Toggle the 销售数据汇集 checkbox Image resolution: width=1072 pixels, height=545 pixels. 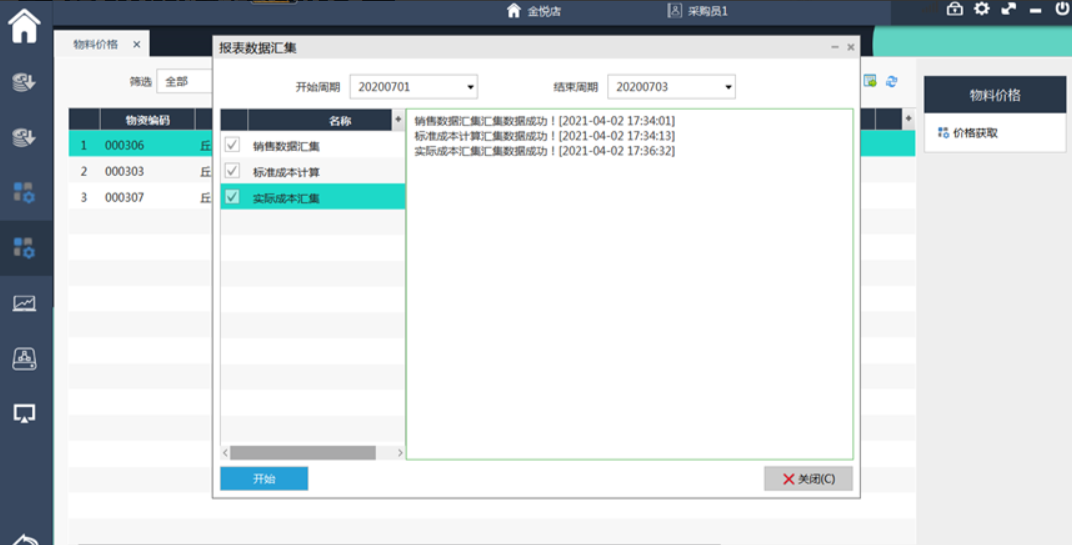(x=232, y=146)
